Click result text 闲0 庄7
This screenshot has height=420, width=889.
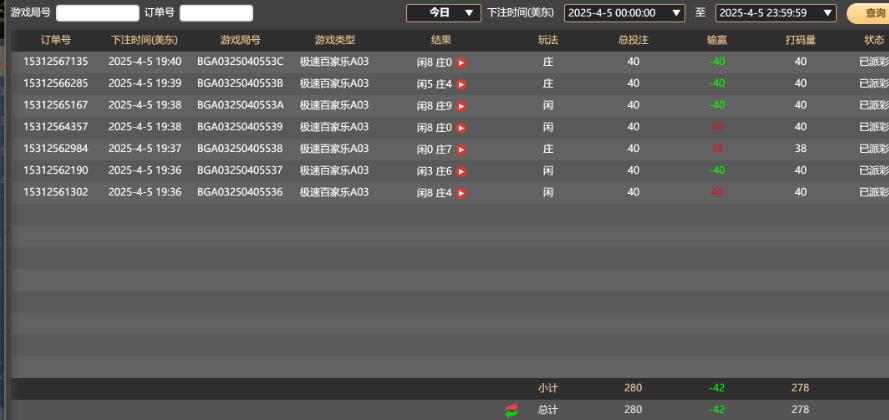click(434, 150)
